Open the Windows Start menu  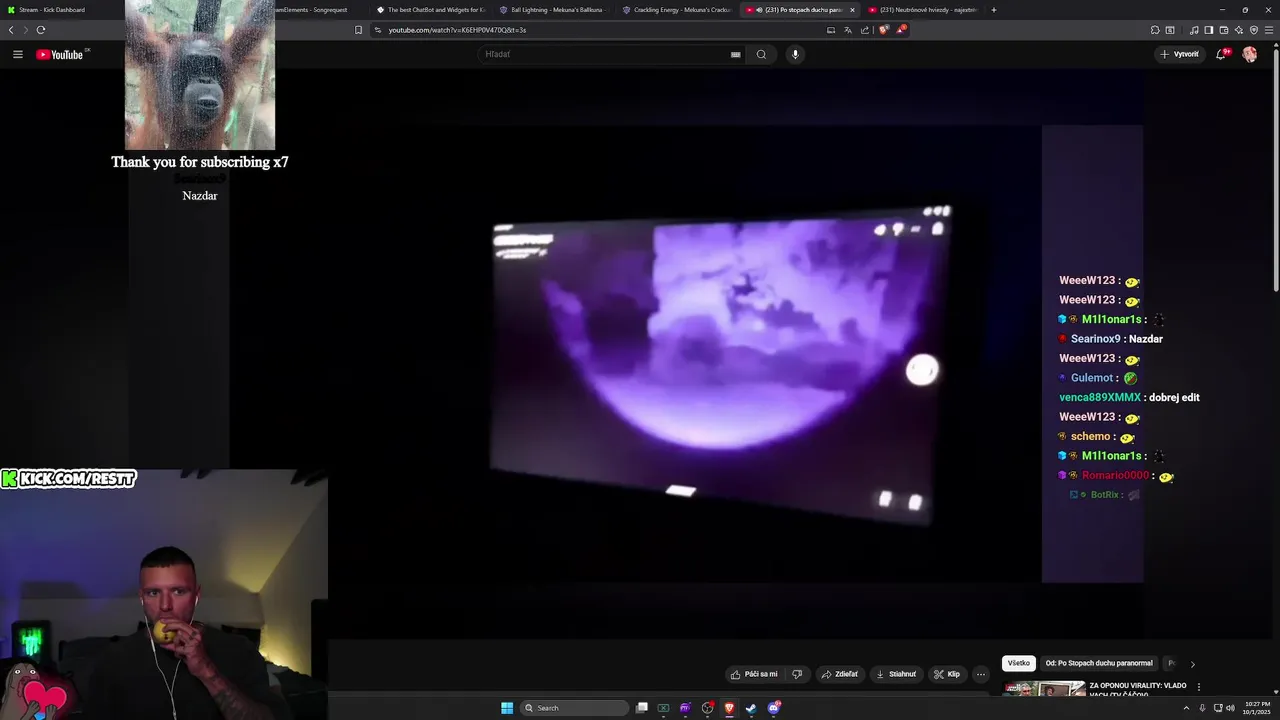tap(507, 708)
